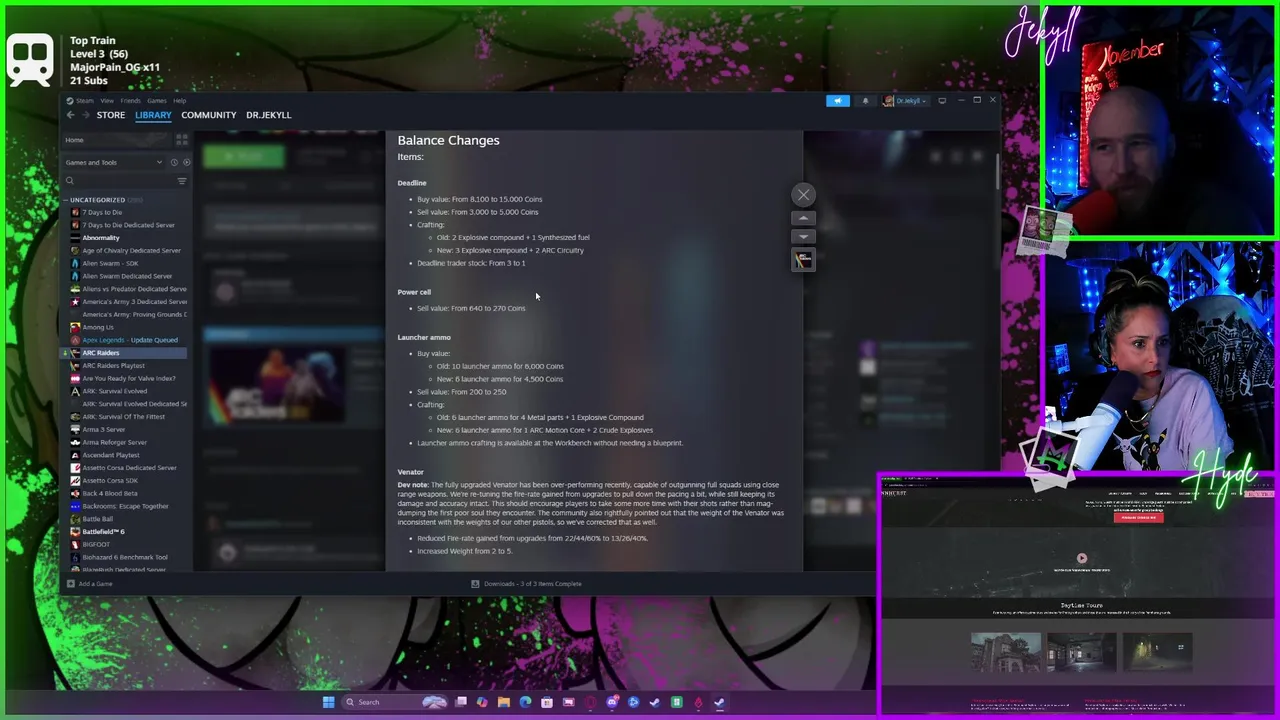Select Alien Swarm - SDK
This screenshot has height=720, width=1280.
click(110, 263)
